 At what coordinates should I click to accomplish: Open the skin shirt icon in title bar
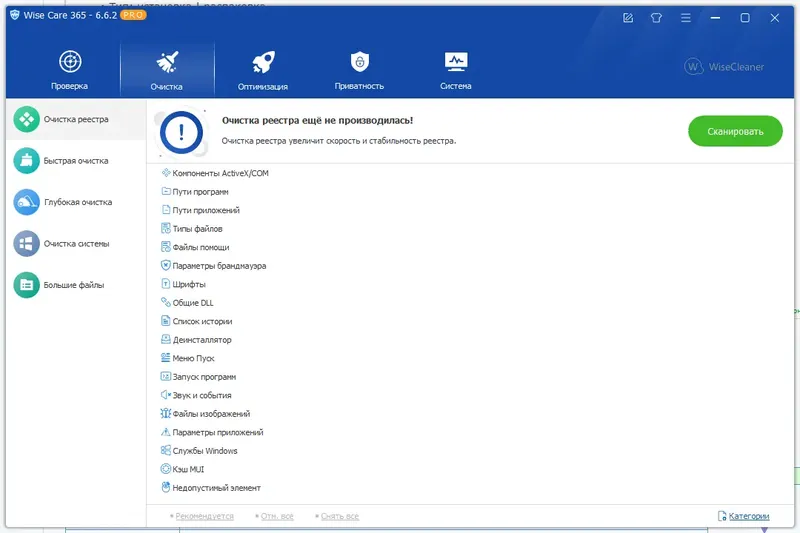click(x=656, y=18)
